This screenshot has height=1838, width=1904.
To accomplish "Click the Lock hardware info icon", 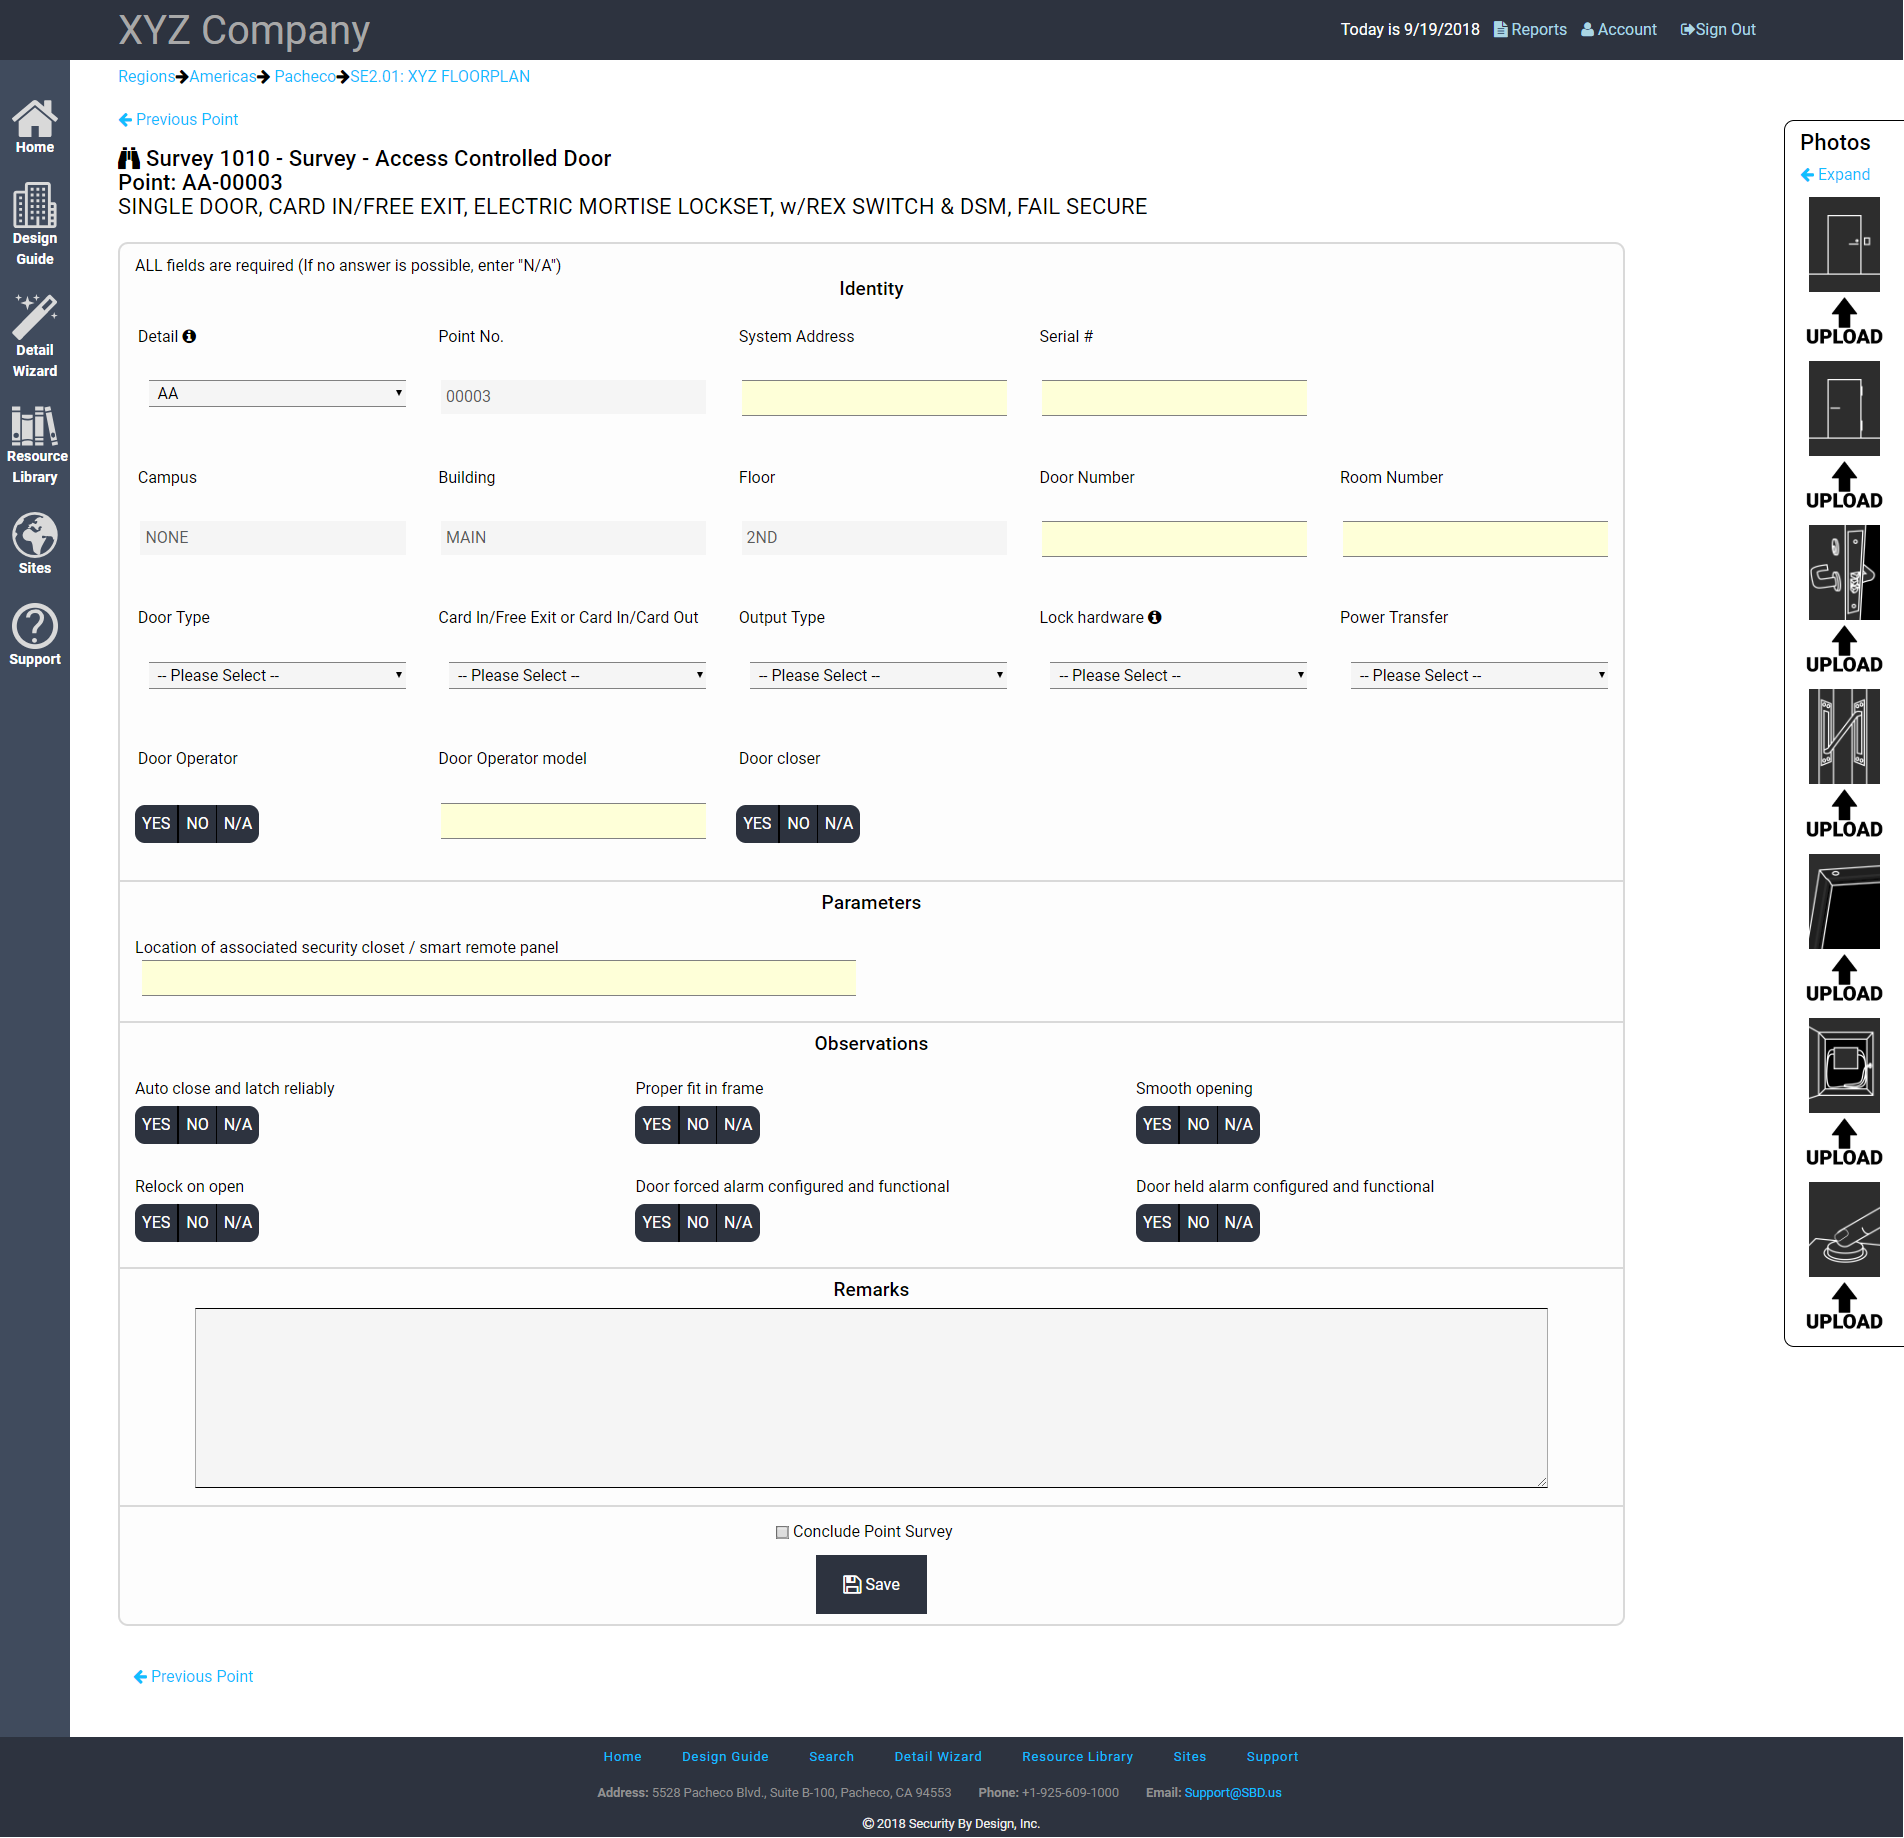I will point(1155,617).
